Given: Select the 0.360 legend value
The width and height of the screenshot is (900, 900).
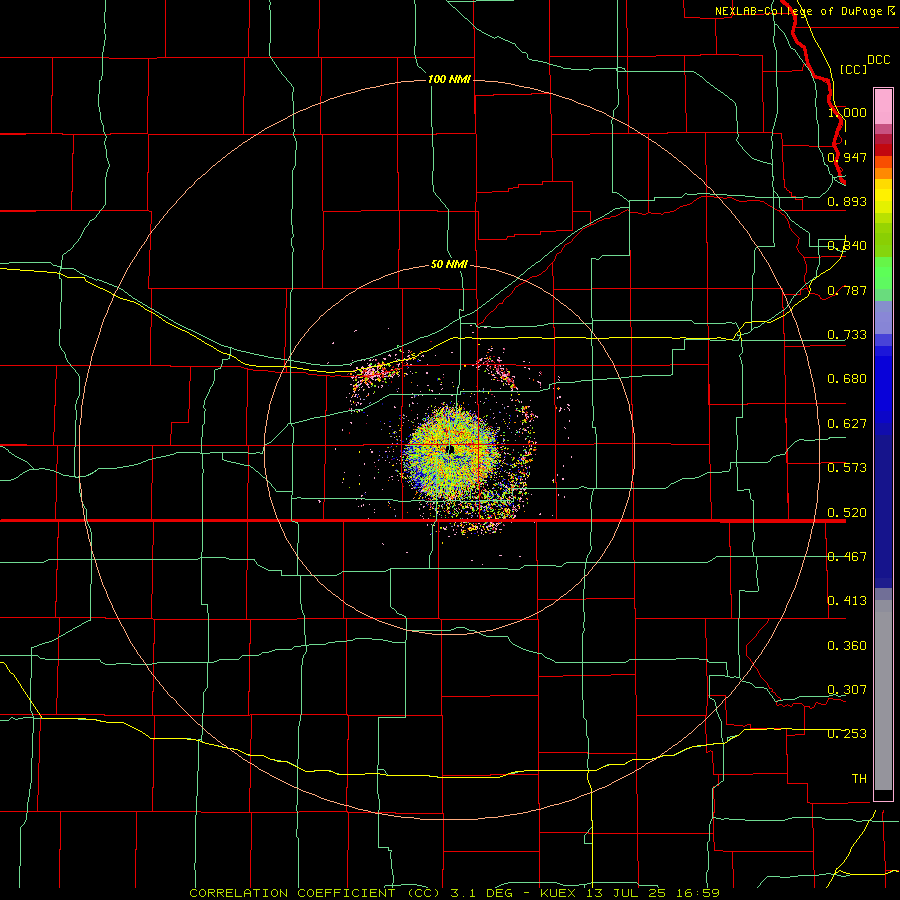Looking at the screenshot, I should (847, 646).
